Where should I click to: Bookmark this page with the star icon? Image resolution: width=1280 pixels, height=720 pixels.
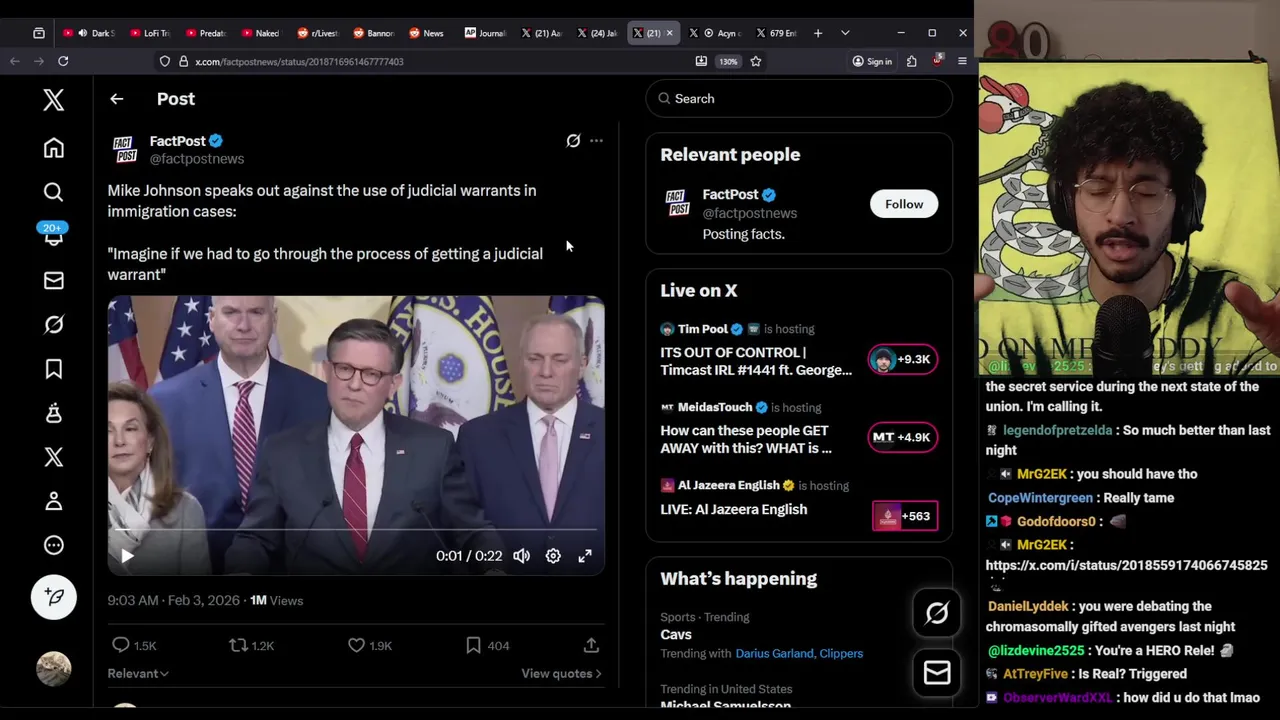pos(756,62)
